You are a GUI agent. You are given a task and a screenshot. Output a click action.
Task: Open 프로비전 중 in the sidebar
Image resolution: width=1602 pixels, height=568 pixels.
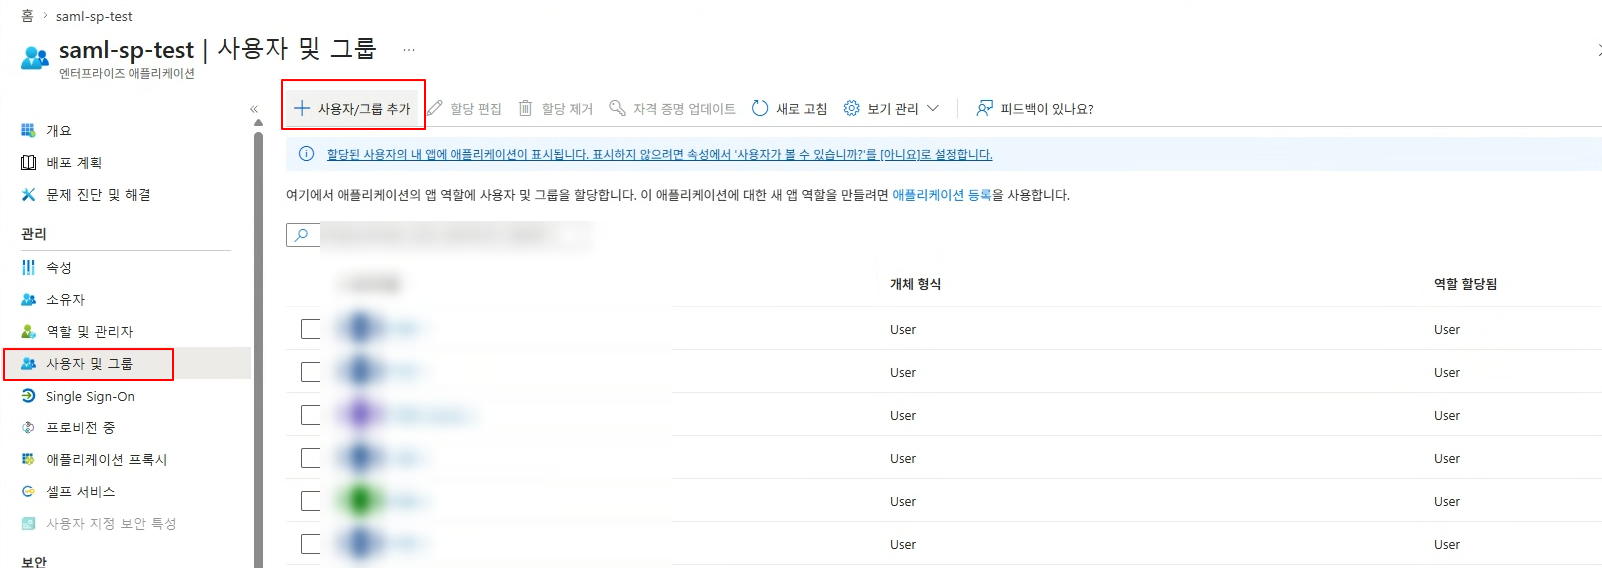click(x=80, y=427)
